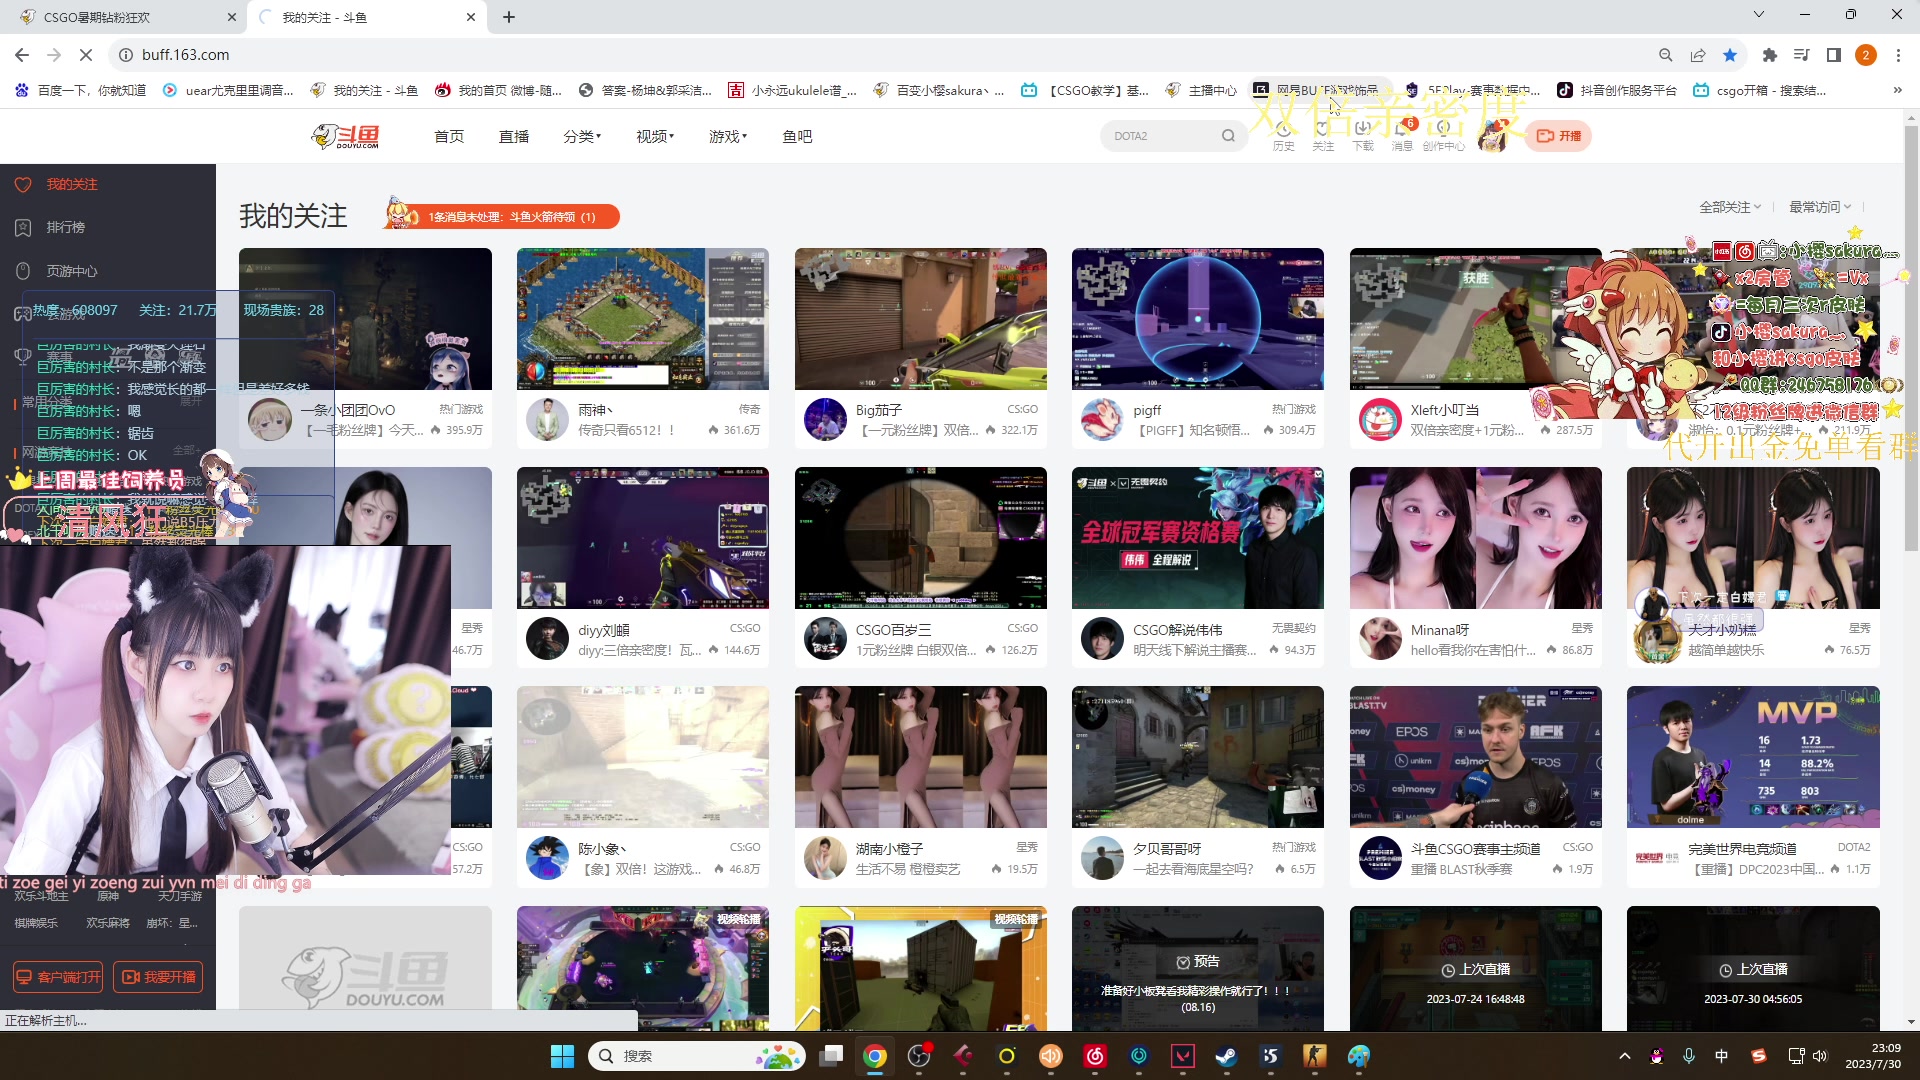
Task: Click the Windows taskbar search box
Action: 697,1056
